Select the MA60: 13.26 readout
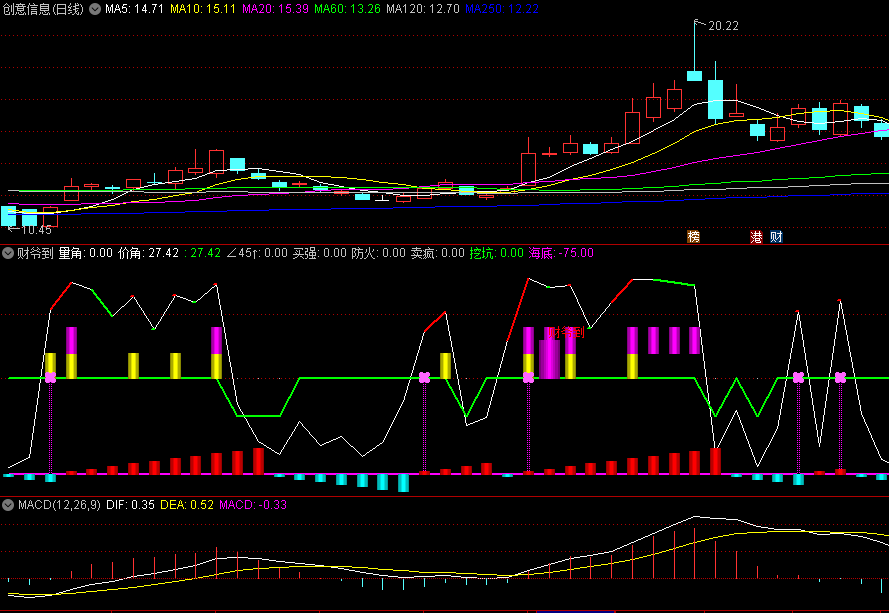This screenshot has width=889, height=613. [348, 9]
